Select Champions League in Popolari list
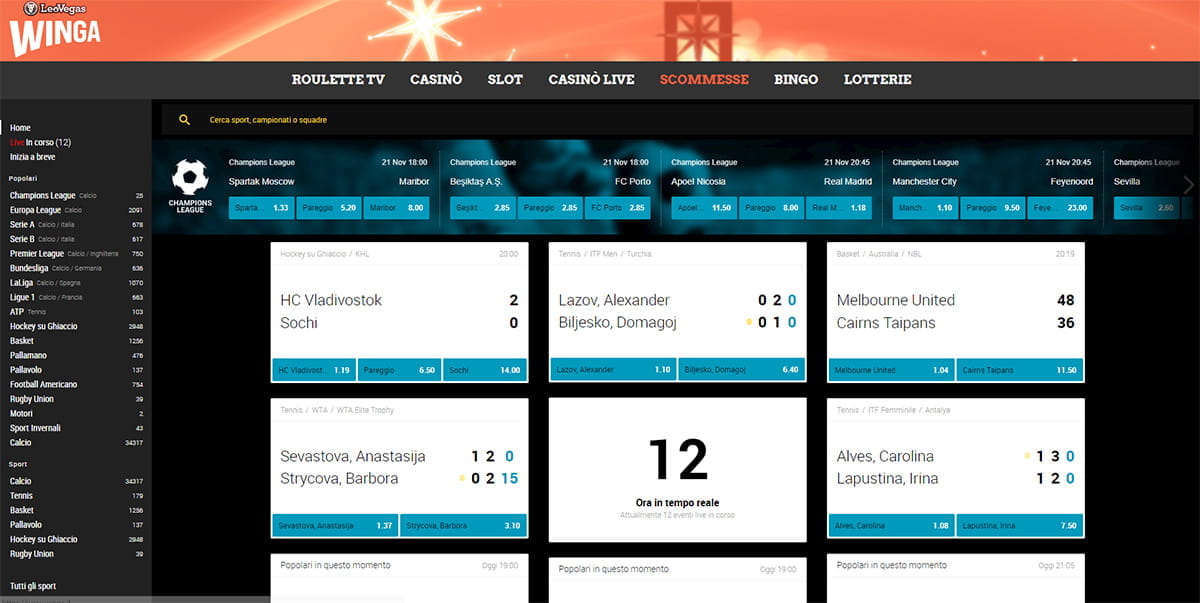 point(76,196)
